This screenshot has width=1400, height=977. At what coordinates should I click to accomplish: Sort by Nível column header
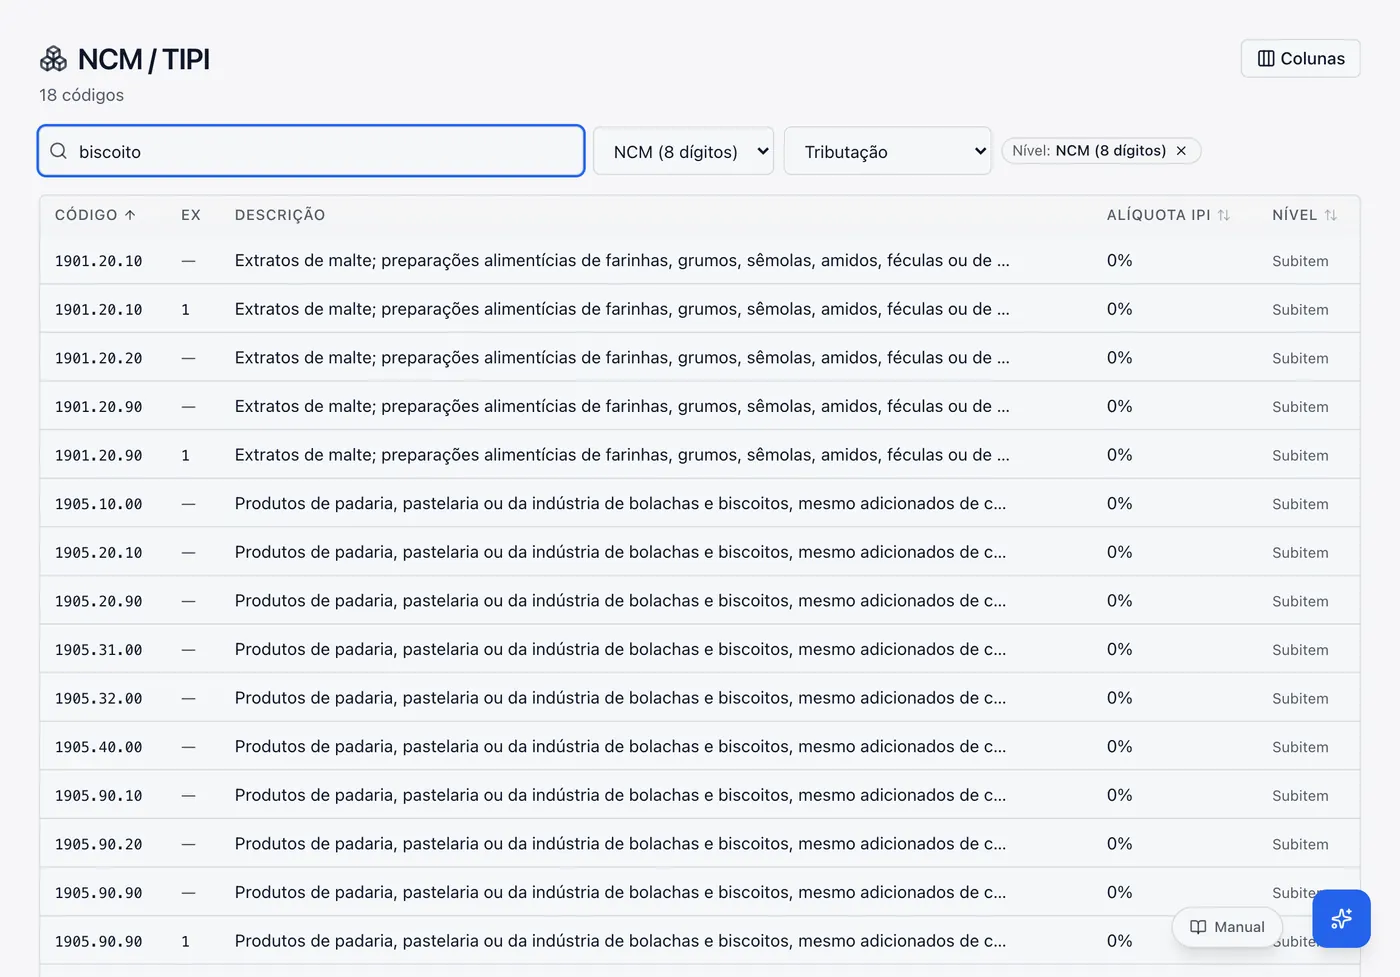[x=1304, y=215]
